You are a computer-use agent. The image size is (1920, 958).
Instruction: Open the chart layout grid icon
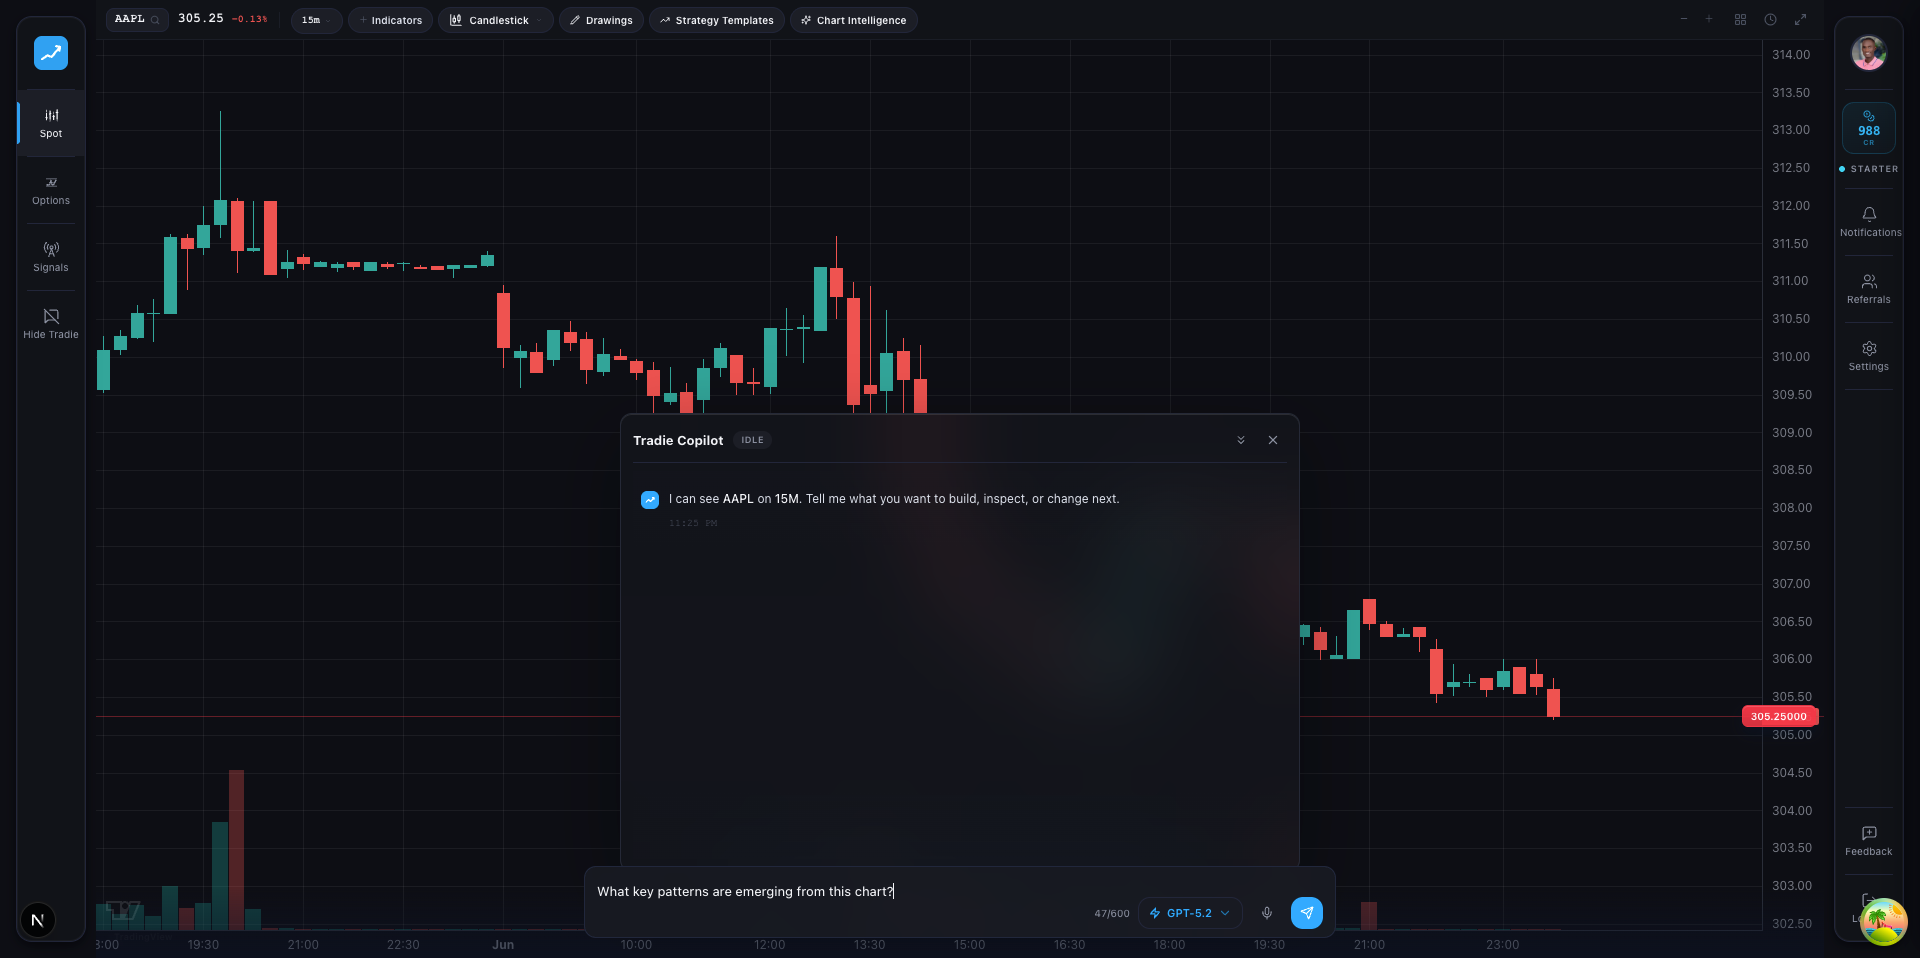tap(1740, 19)
